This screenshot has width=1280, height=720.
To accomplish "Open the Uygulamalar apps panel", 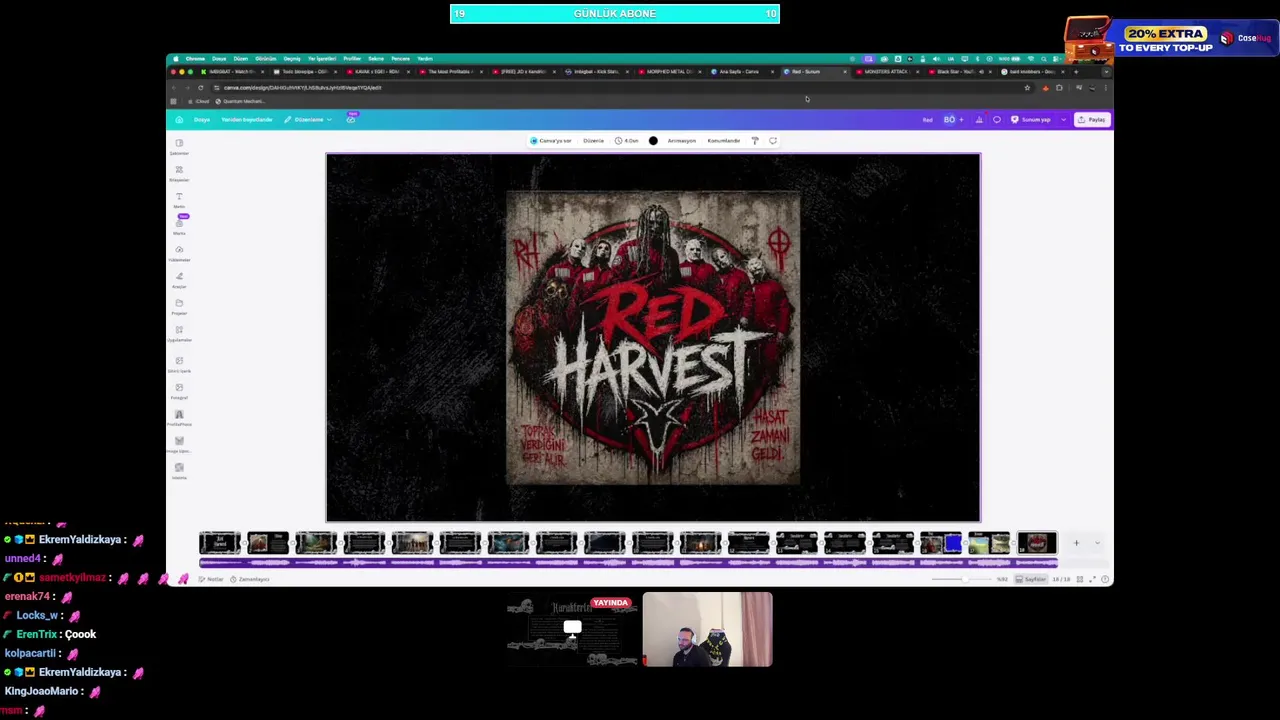I will pyautogui.click(x=179, y=333).
